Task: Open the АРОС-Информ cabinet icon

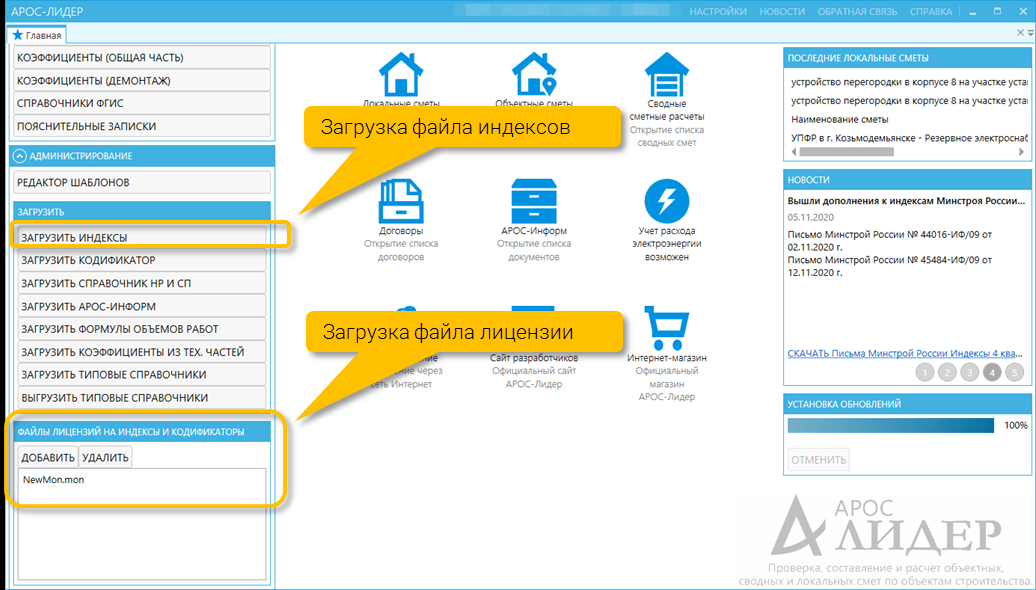Action: tap(534, 202)
